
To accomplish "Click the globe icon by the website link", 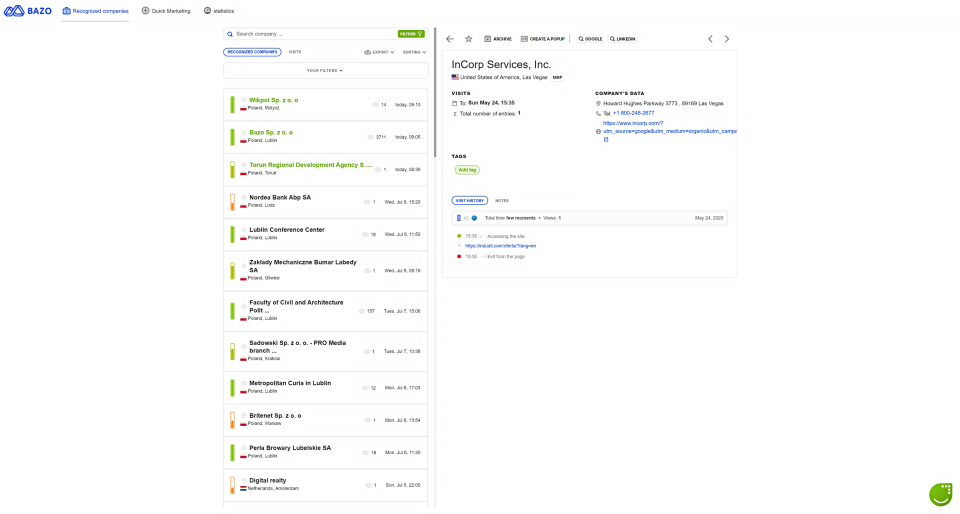I will click(x=598, y=132).
